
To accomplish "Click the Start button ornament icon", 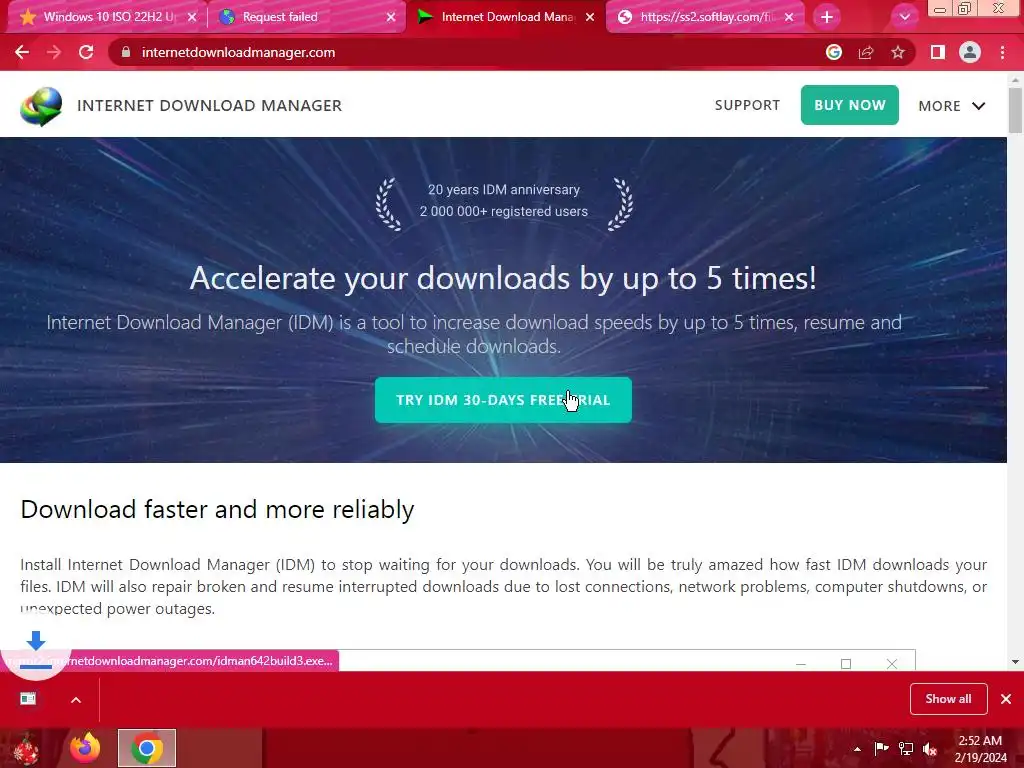I will click(x=25, y=748).
